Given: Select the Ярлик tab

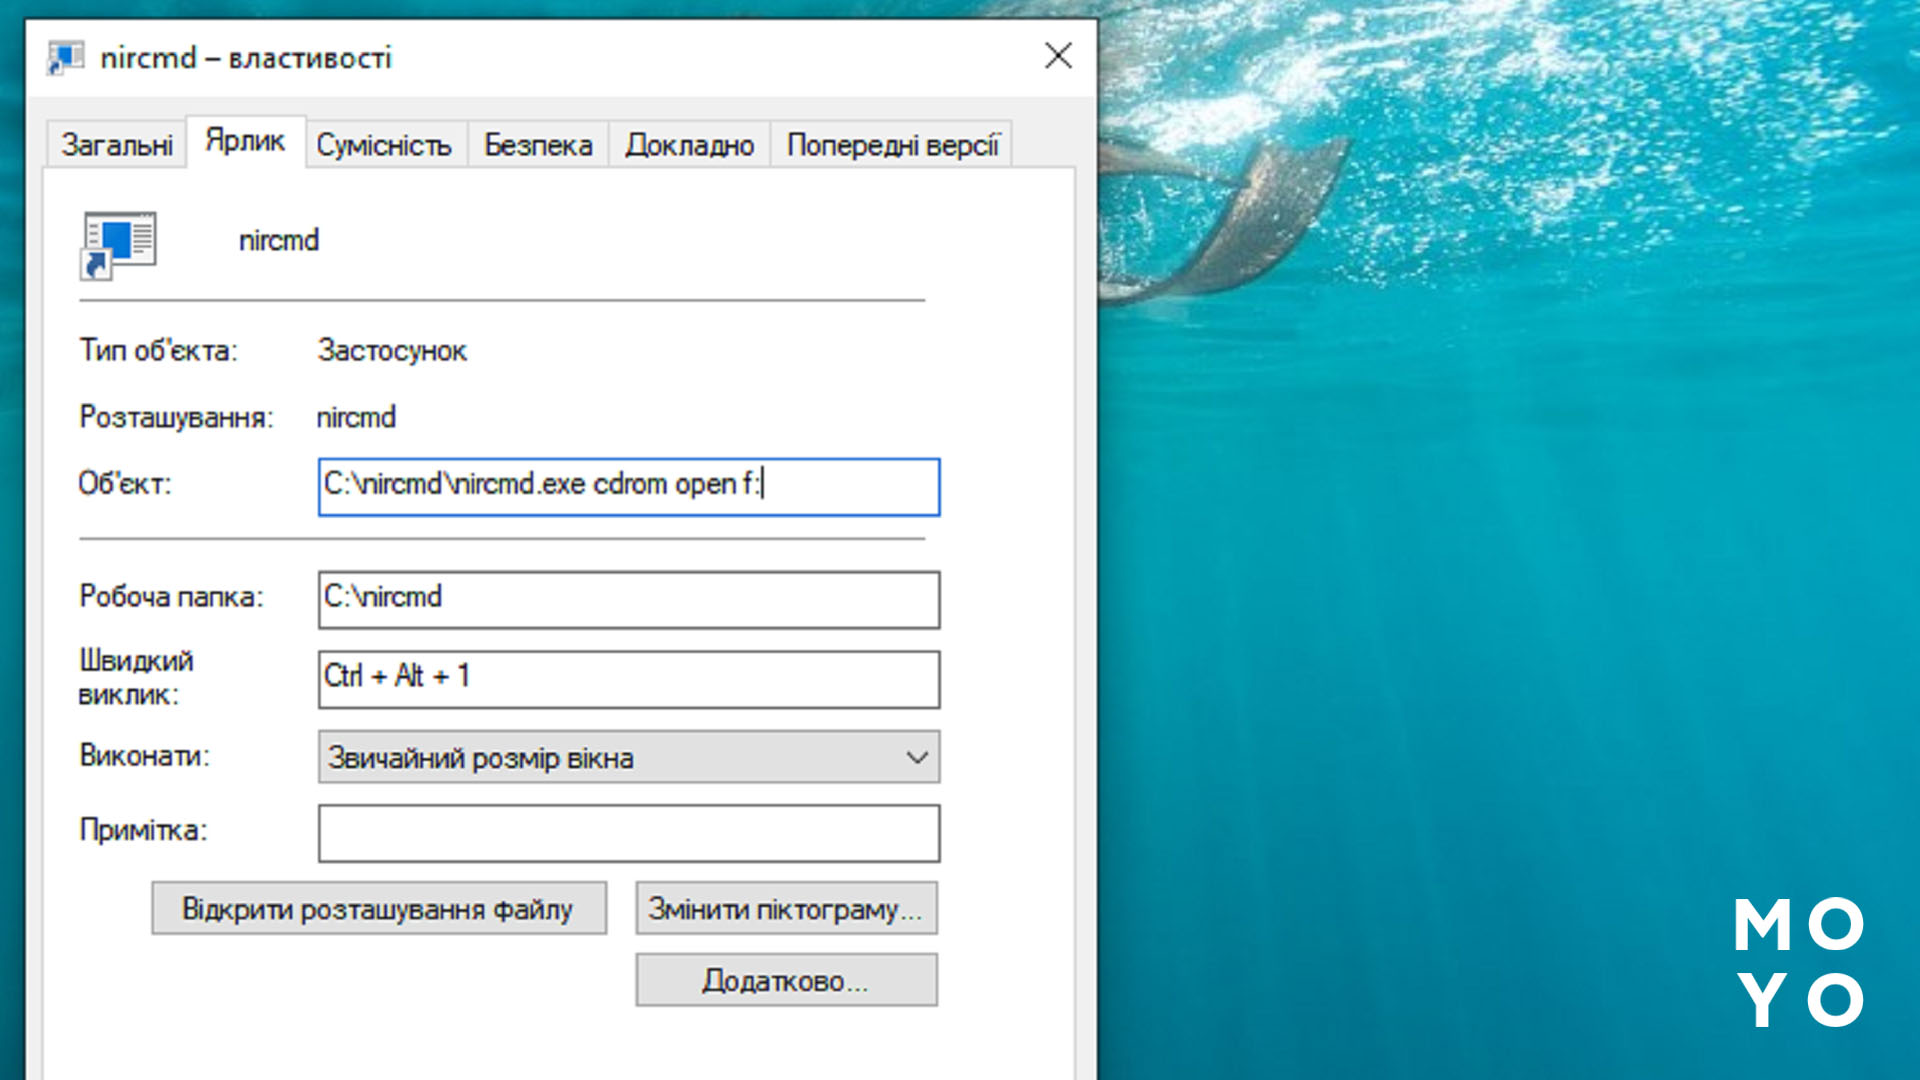Looking at the screenshot, I should [246, 141].
